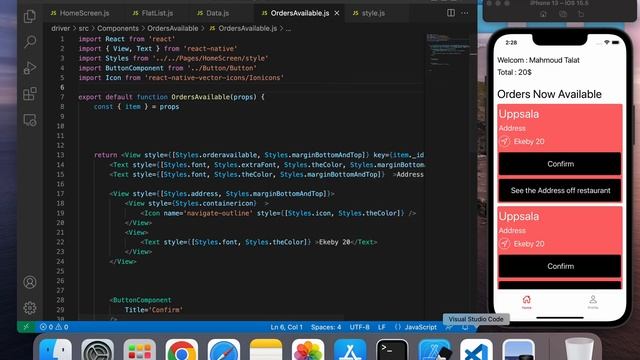Click 'Welcom : Mahmoud Talat' text in app

point(538,60)
